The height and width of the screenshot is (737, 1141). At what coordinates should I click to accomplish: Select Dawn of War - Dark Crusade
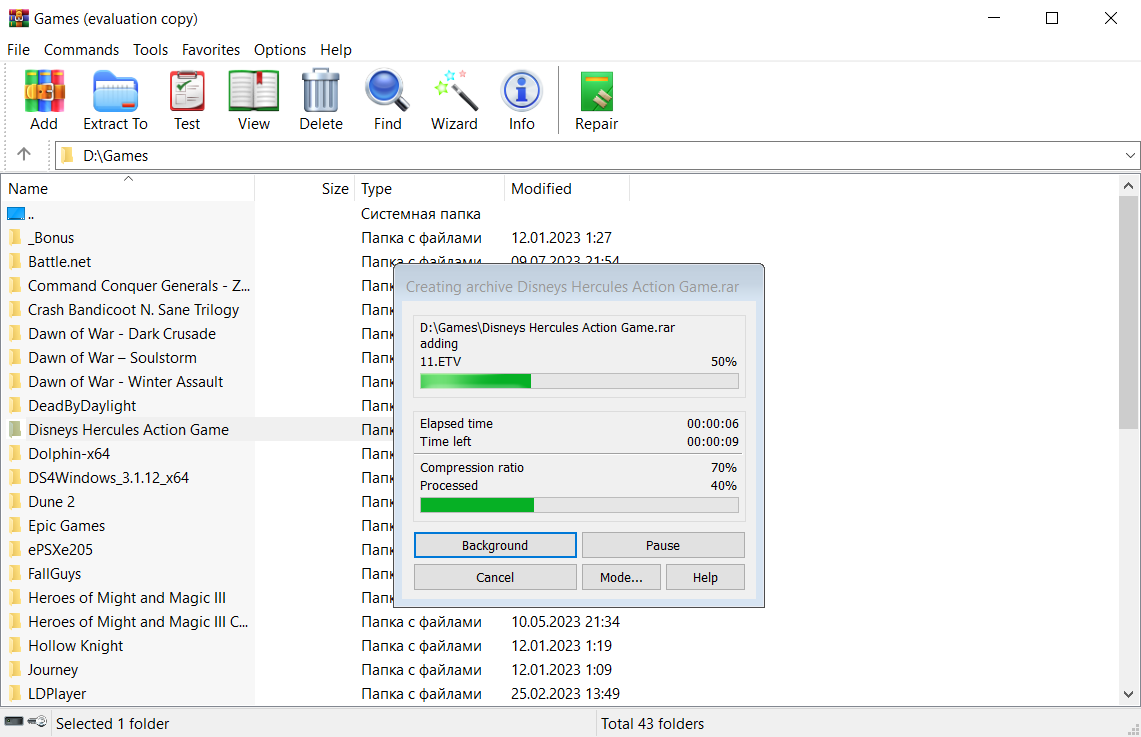[x=122, y=334]
